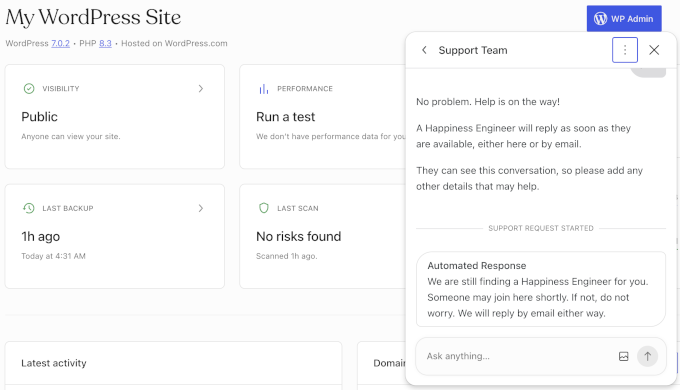Screen dimensions: 680x390
Task: Select the 1h ago backup text
Action: 41,236
